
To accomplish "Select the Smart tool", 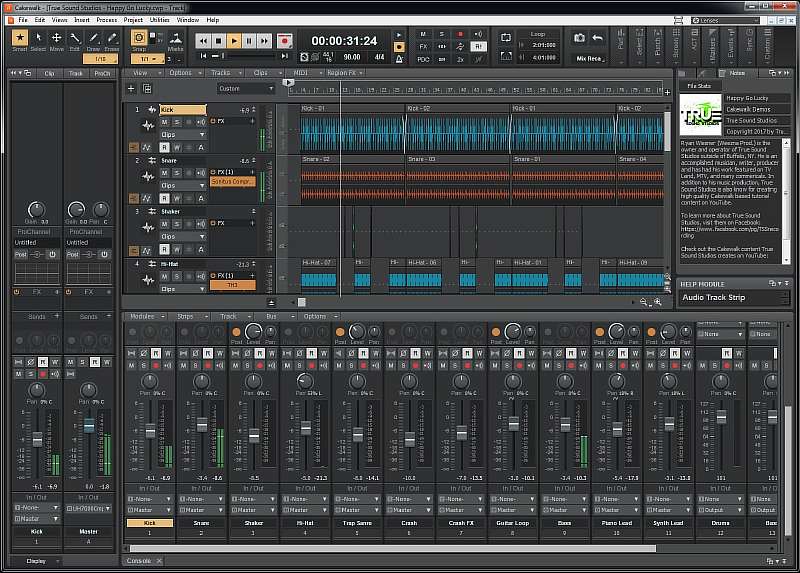I will click(20, 38).
